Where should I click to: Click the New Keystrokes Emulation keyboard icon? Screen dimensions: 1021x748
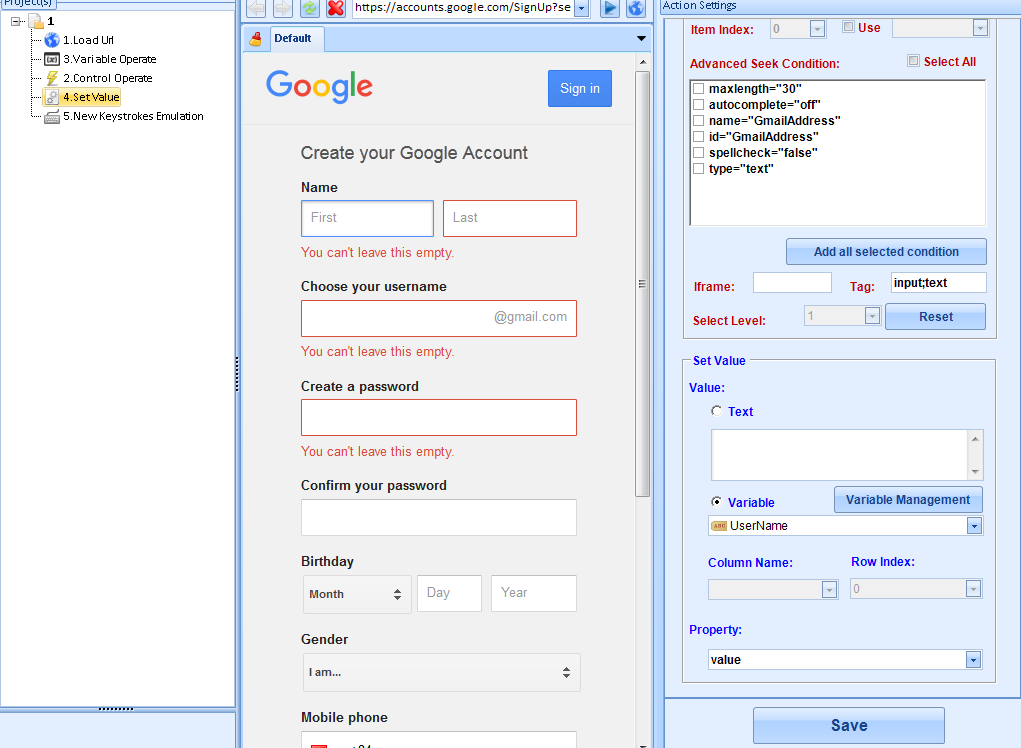[52, 116]
